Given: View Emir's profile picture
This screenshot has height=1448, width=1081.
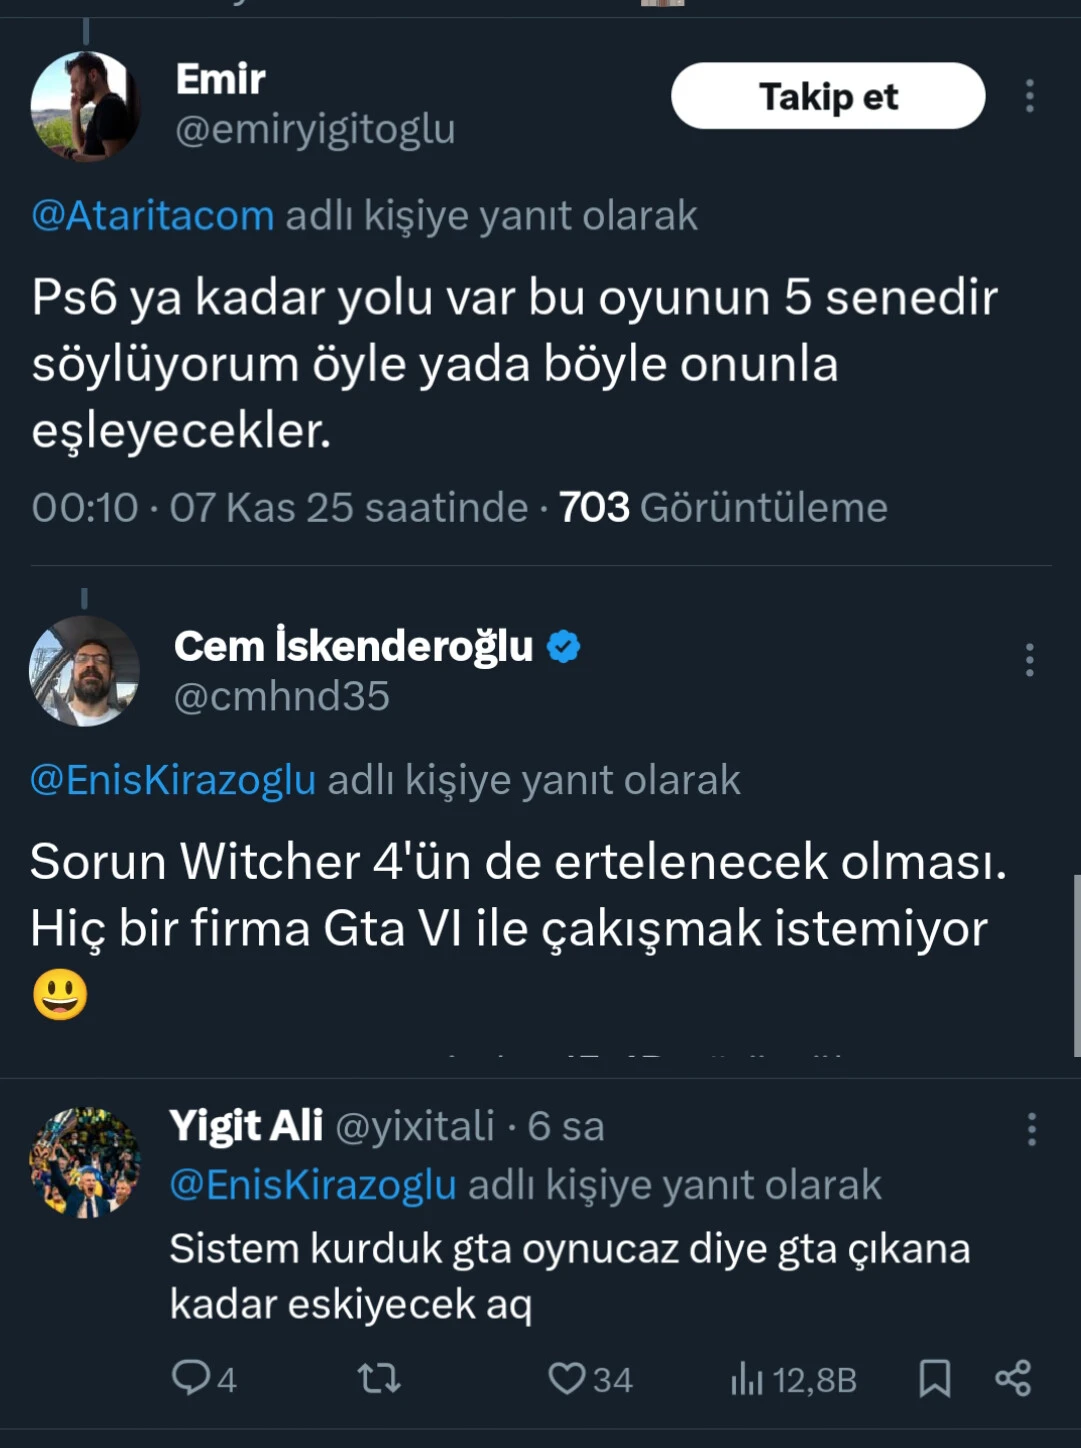Looking at the screenshot, I should 85,107.
